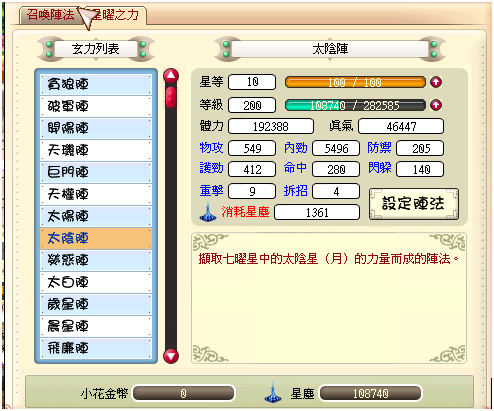
Task: Click the red scrollbar thumb
Action: [x=171, y=97]
